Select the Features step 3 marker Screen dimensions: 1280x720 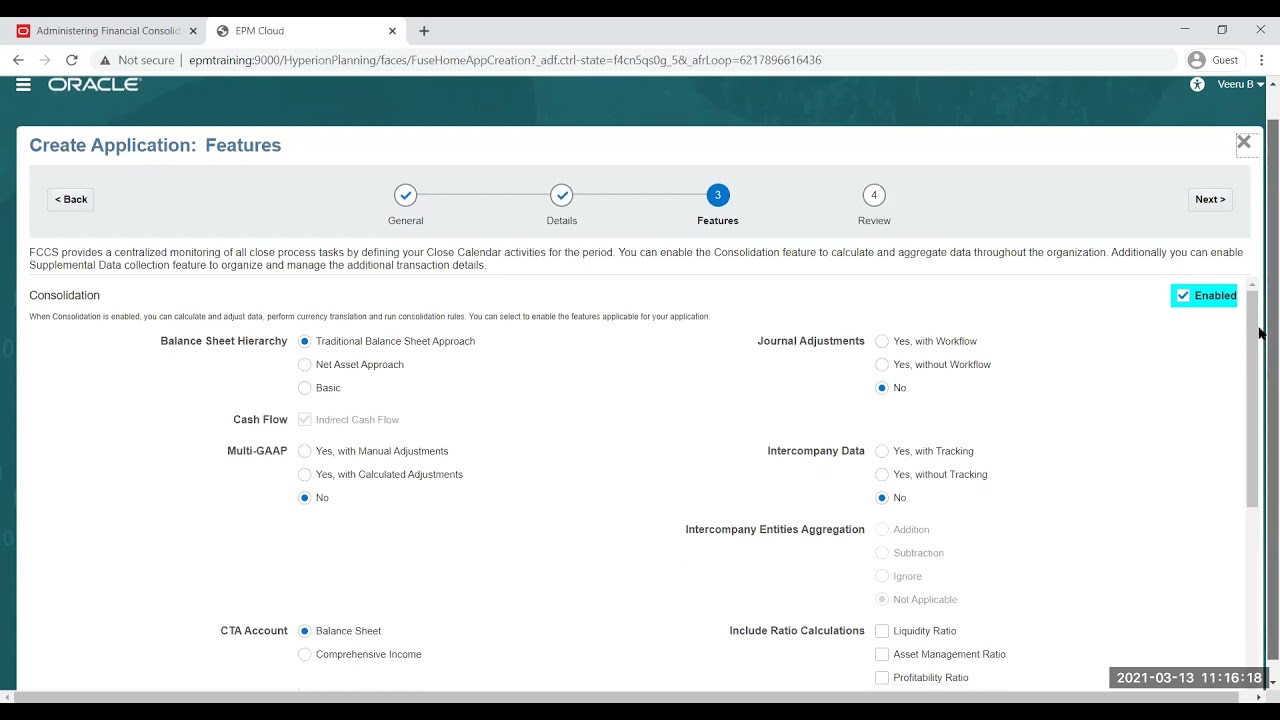click(717, 195)
